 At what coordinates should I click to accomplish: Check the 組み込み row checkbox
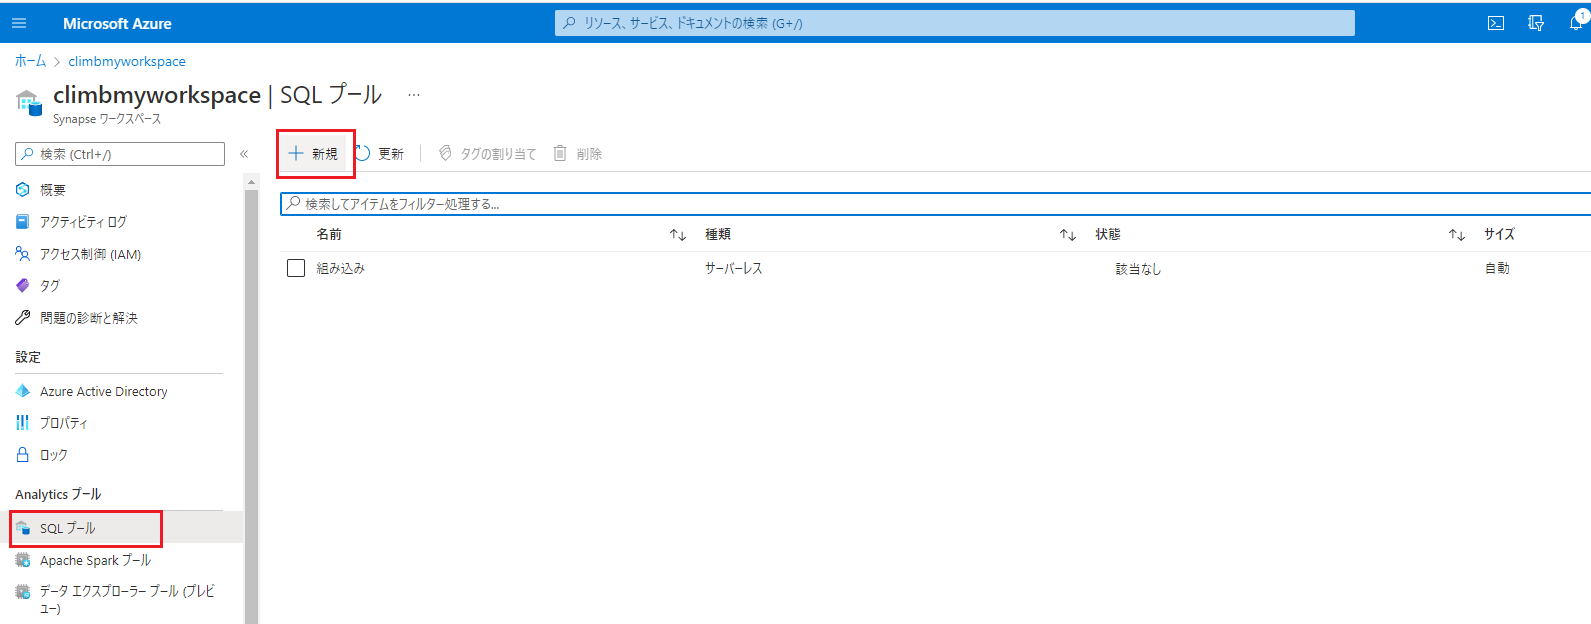pyautogui.click(x=296, y=268)
